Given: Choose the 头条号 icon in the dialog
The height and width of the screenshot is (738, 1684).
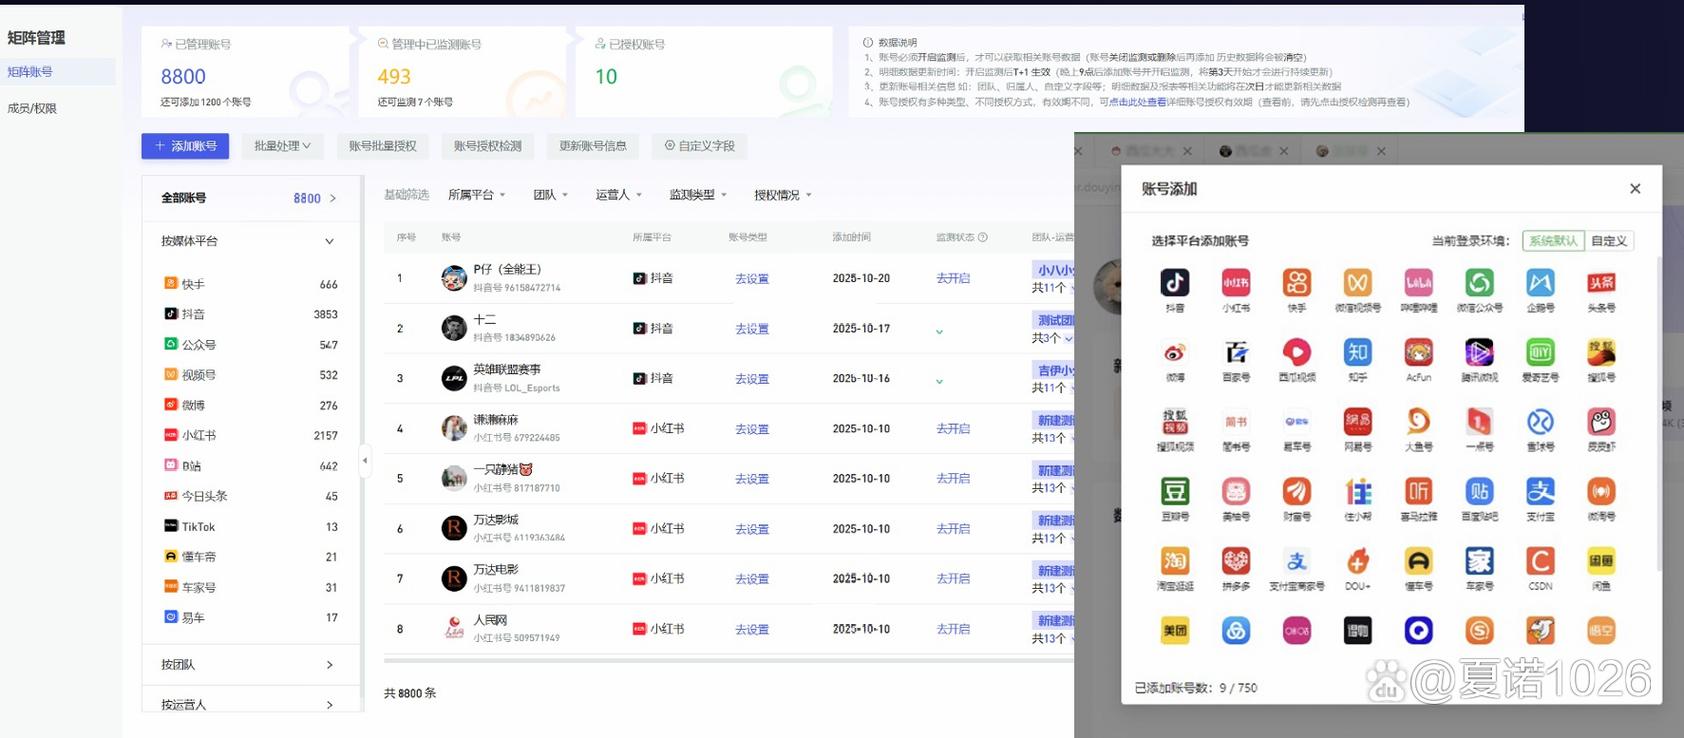Looking at the screenshot, I should pyautogui.click(x=1601, y=283).
